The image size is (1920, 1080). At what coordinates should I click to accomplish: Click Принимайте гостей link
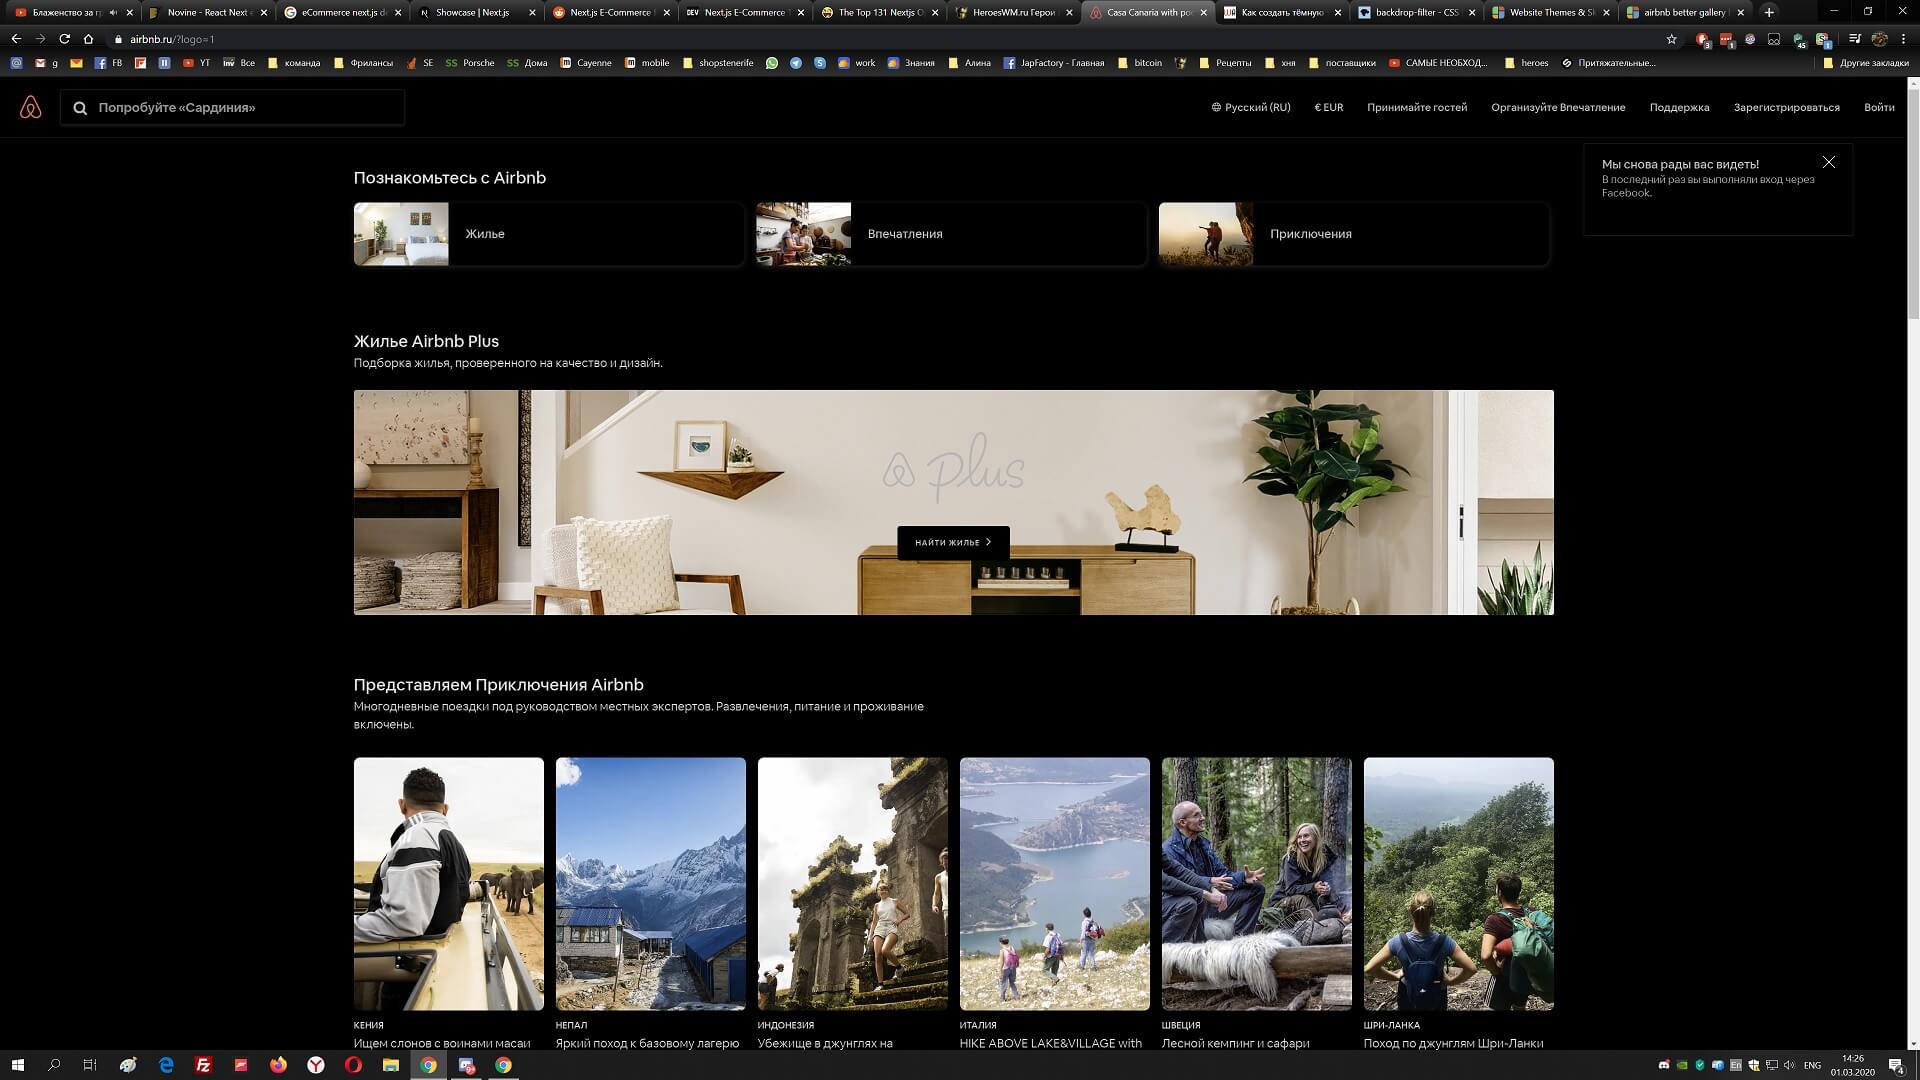pyautogui.click(x=1417, y=107)
